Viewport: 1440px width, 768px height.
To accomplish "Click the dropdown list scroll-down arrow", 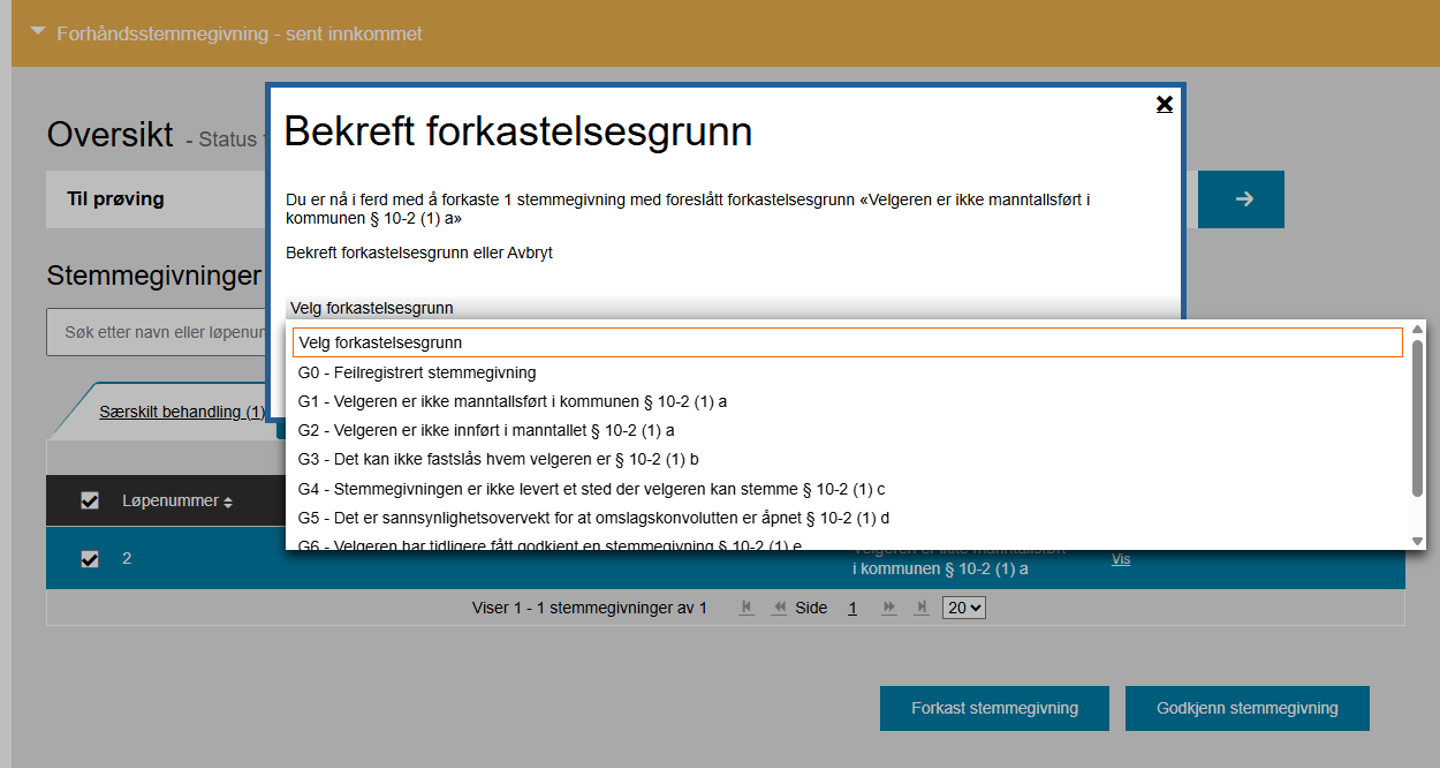I will [1416, 541].
